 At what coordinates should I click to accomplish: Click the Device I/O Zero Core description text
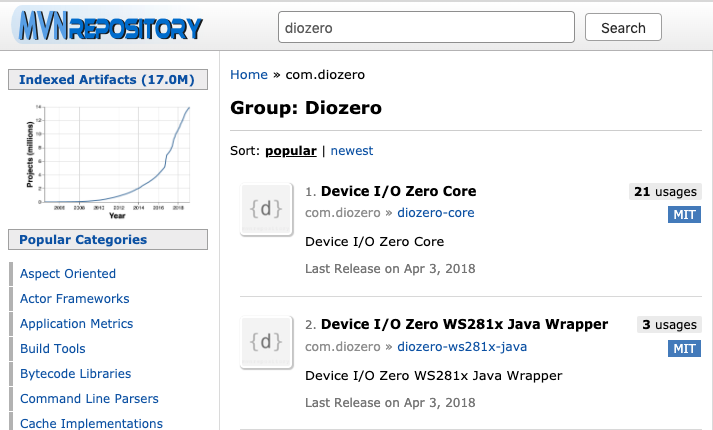[375, 241]
